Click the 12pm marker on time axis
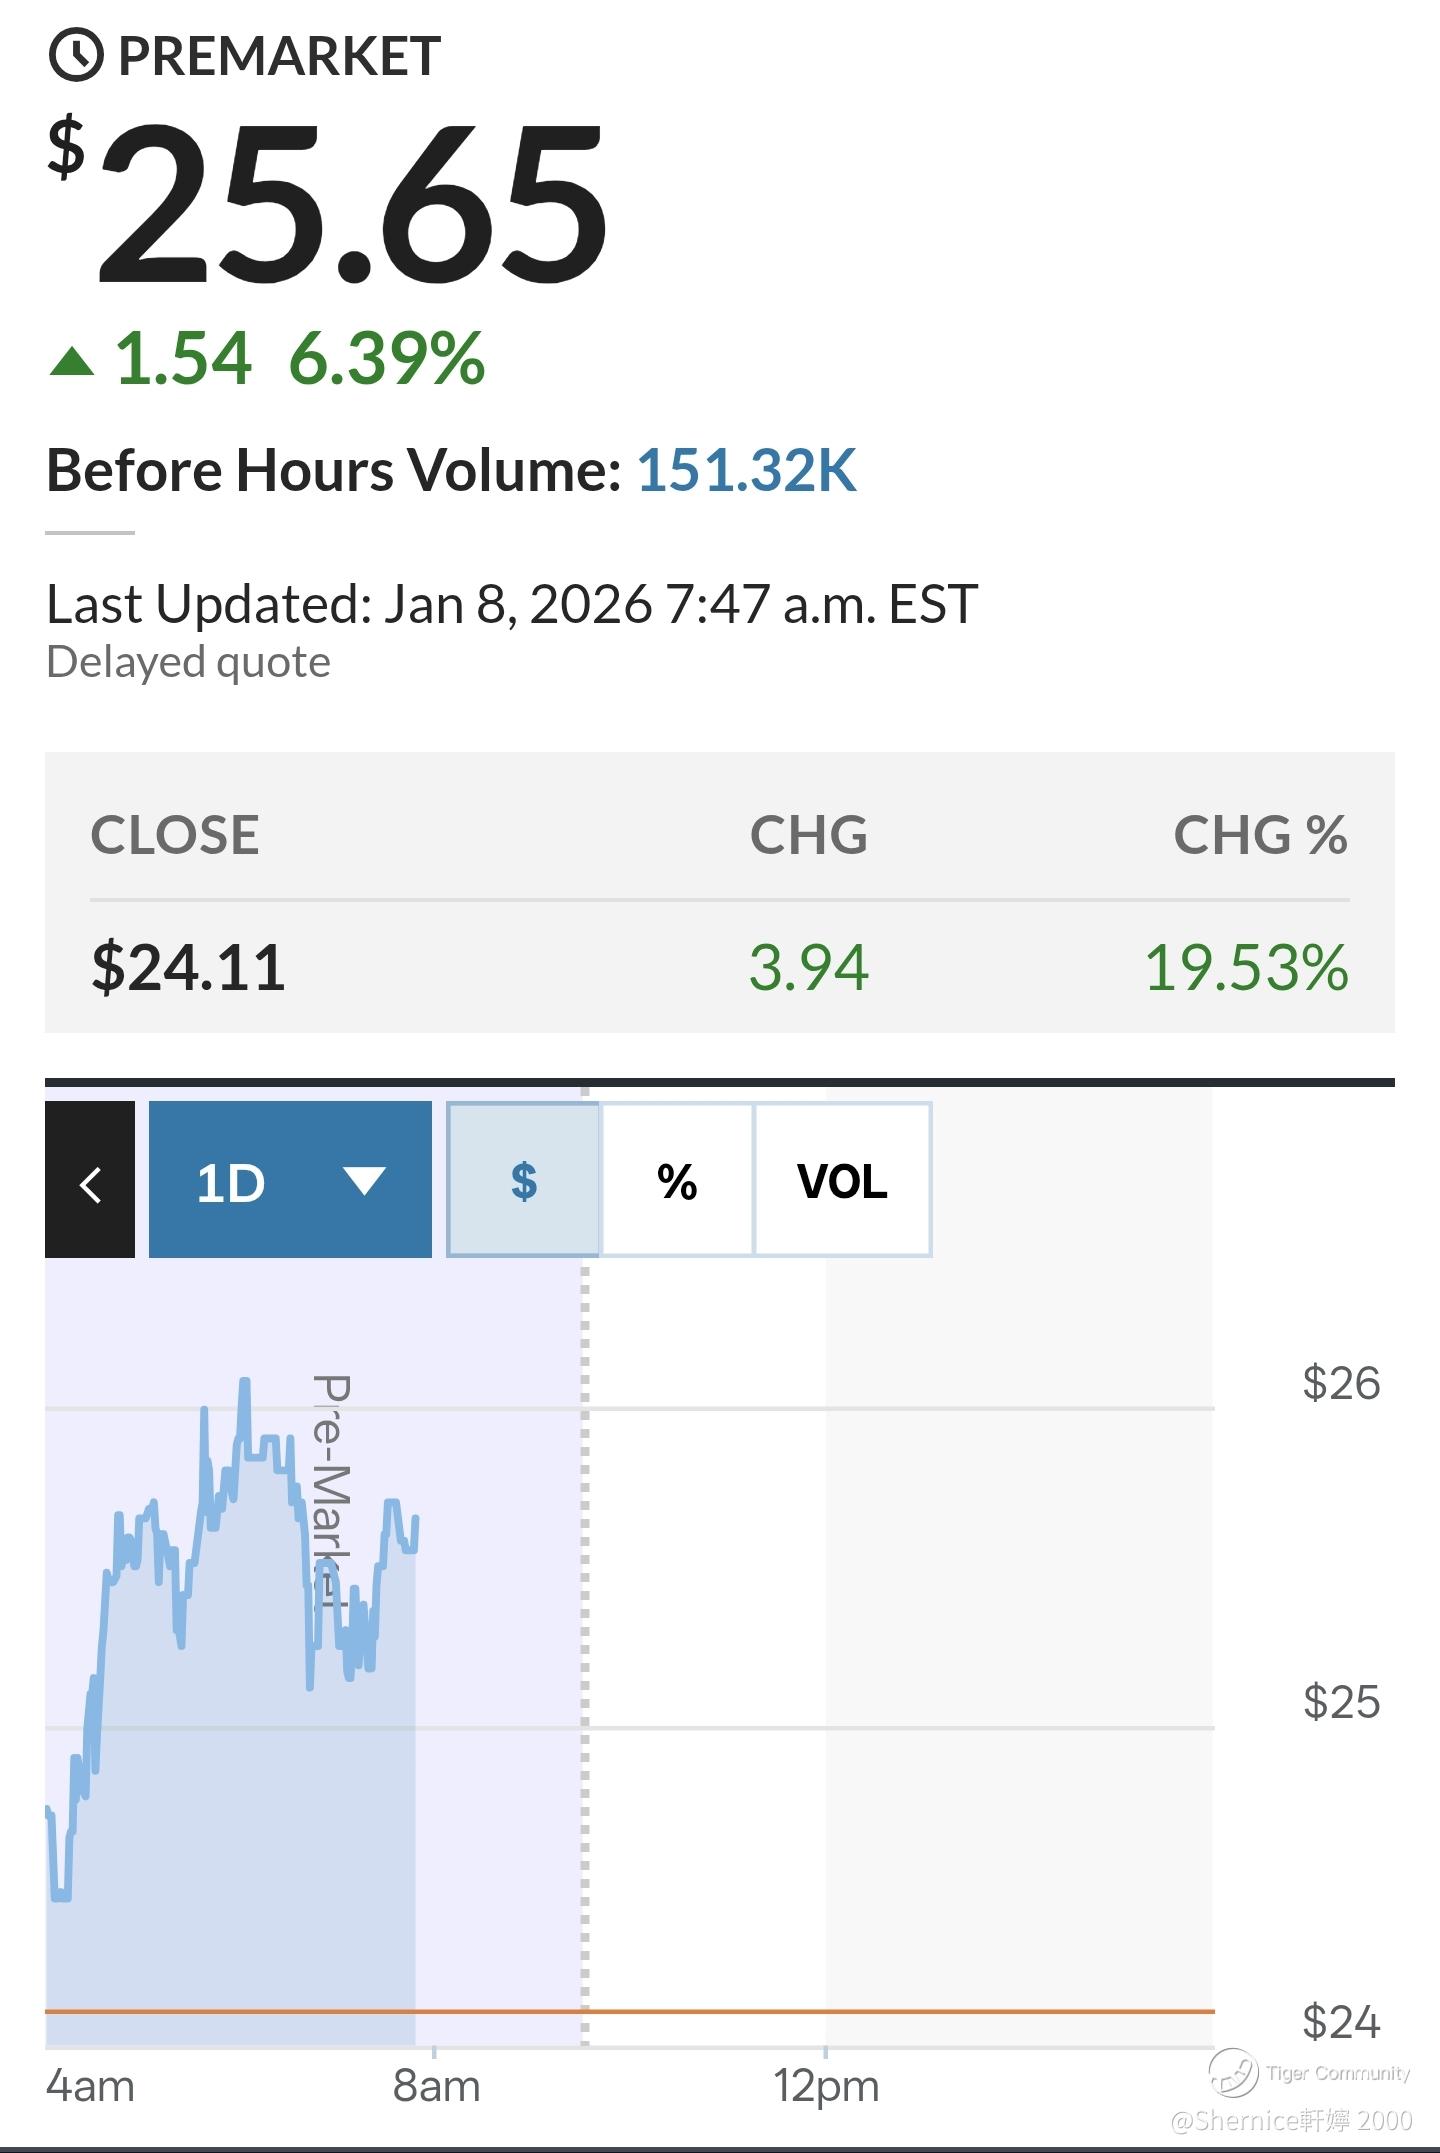Viewport: 1440px width, 2153px height. (826, 2085)
